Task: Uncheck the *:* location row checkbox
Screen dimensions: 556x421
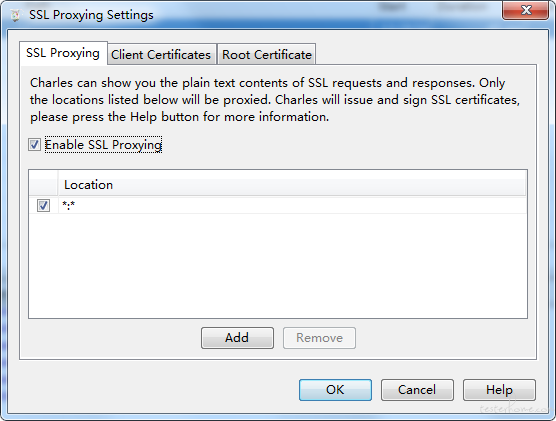Action: tap(44, 205)
